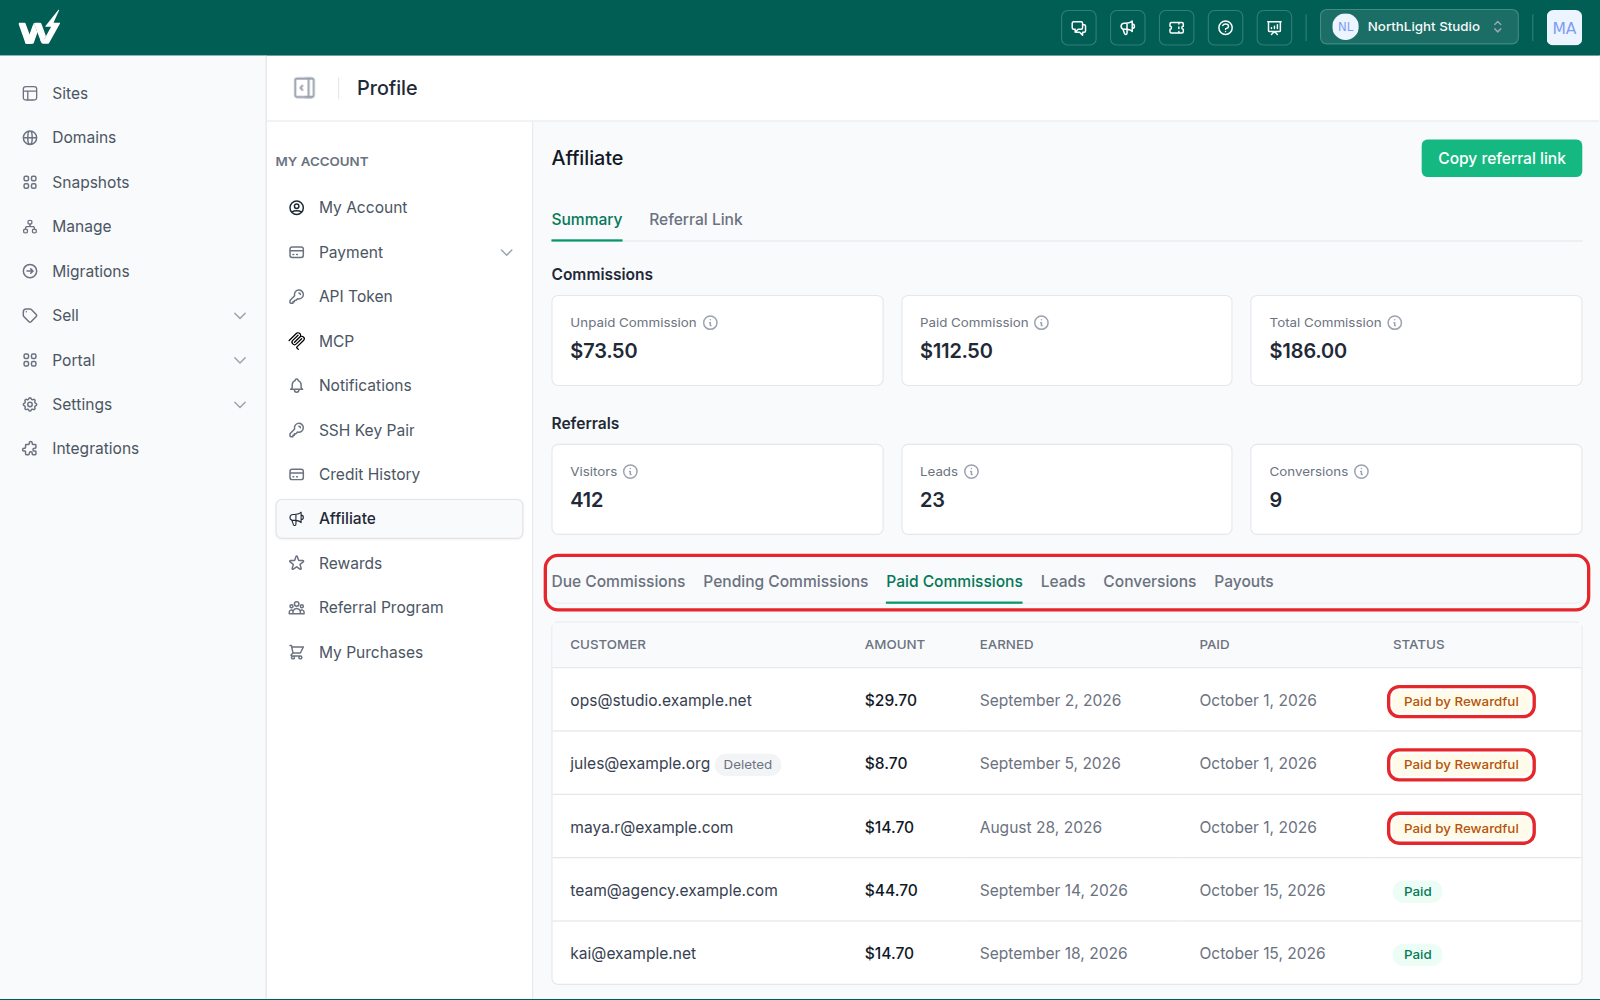Open the Leads tab in commissions tabs
The height and width of the screenshot is (1000, 1600).
[1062, 582]
